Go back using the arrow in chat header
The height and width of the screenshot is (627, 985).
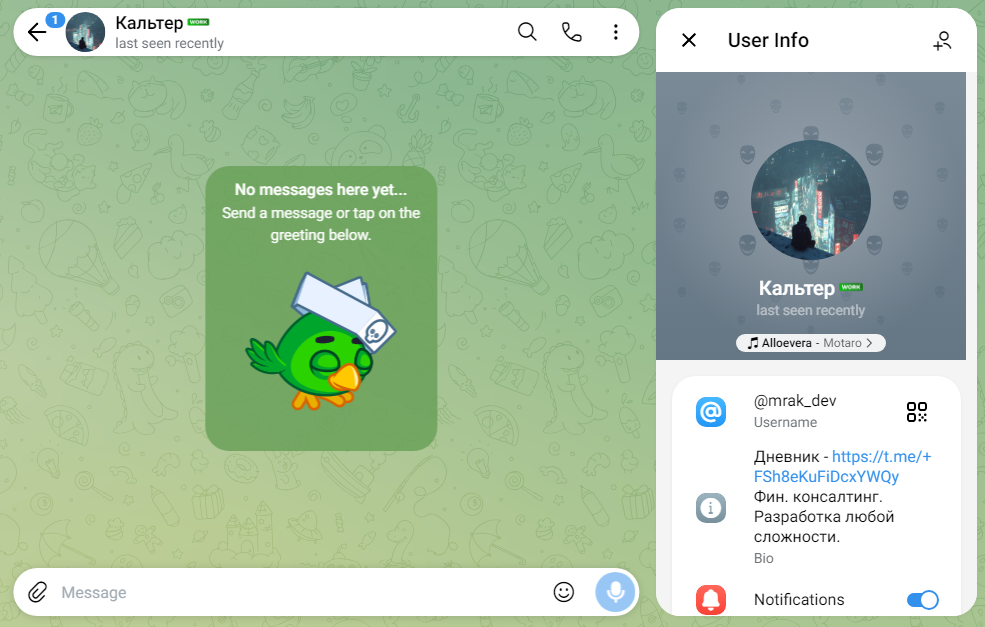click(x=37, y=32)
